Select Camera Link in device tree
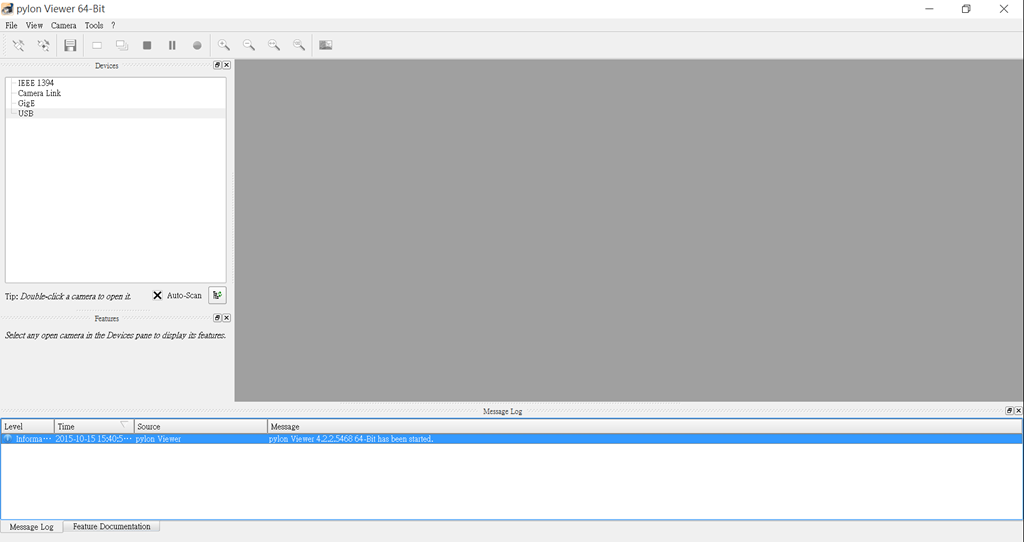This screenshot has width=1024, height=542. click(x=39, y=93)
